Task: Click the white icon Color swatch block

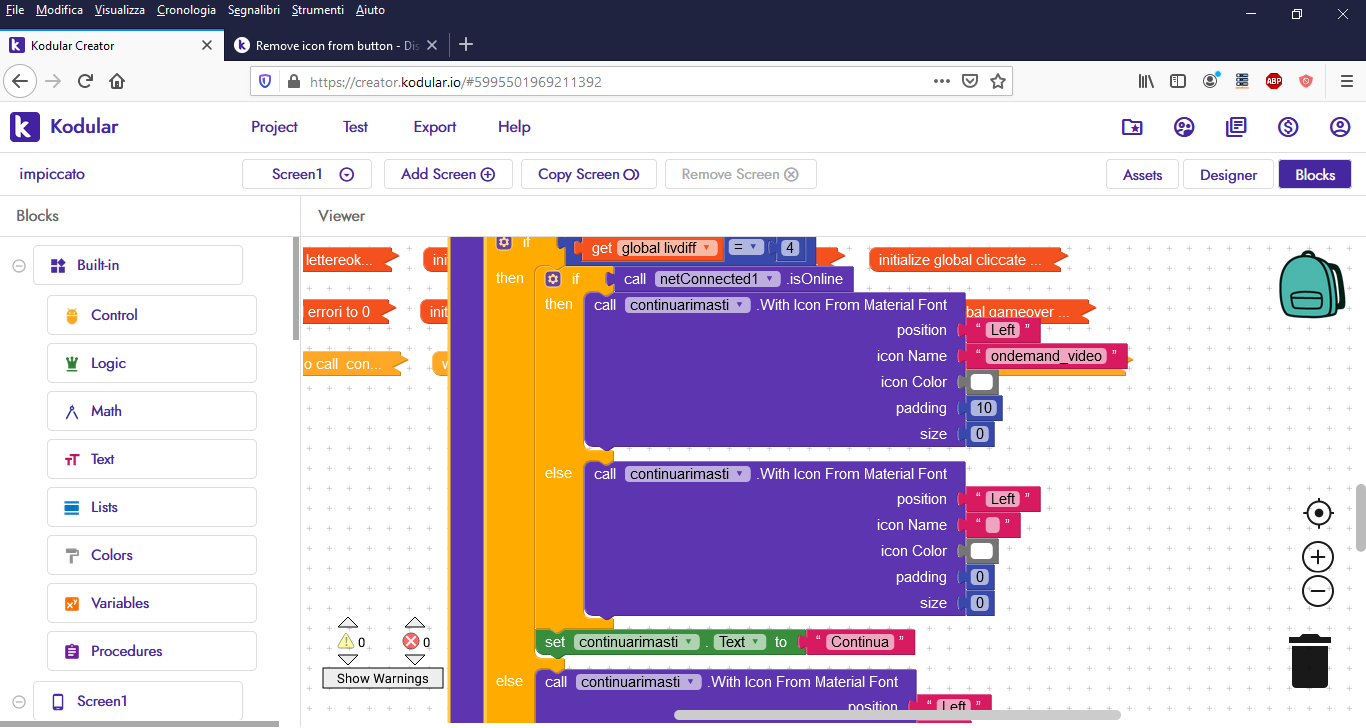Action: pos(982,382)
